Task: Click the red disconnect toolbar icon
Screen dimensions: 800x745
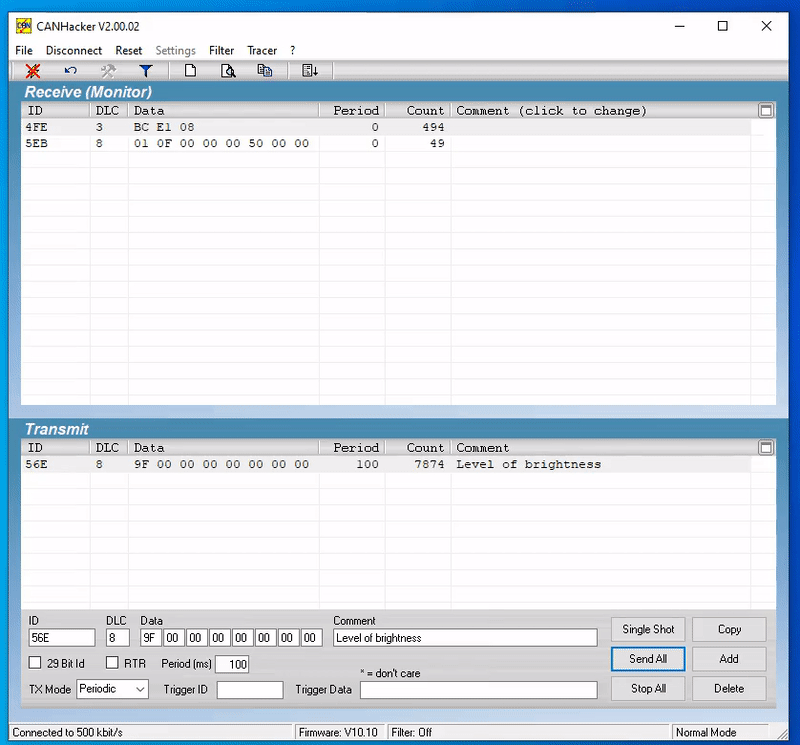Action: pos(33,71)
